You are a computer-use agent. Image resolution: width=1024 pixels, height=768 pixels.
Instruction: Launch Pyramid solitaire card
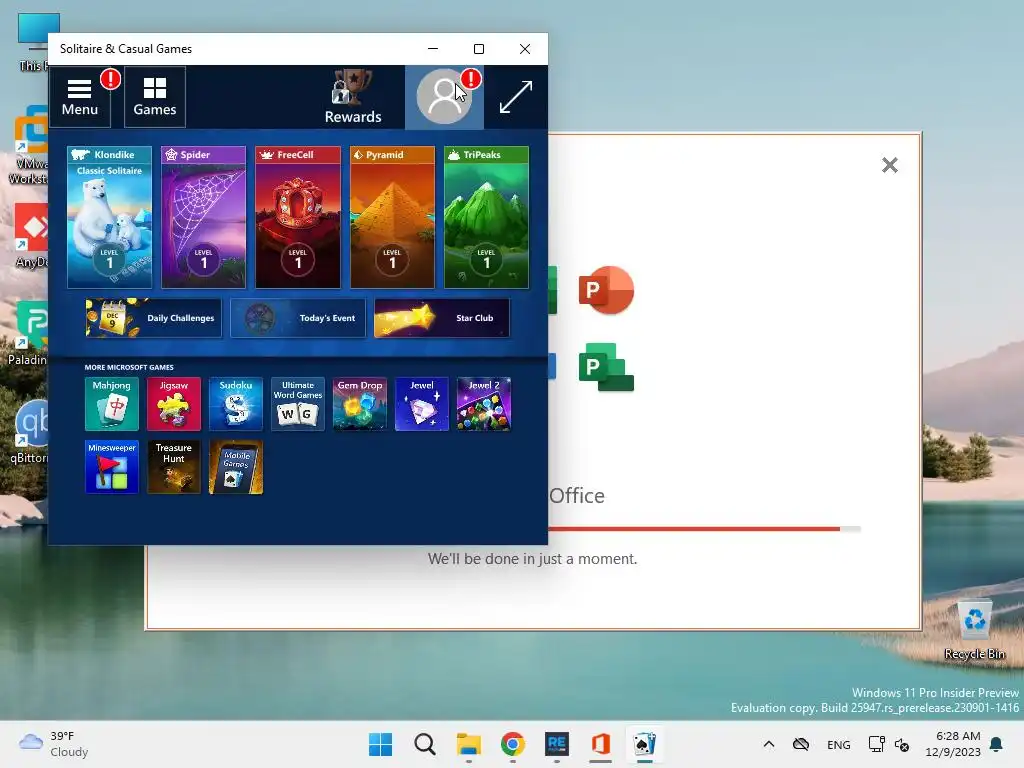(x=392, y=217)
